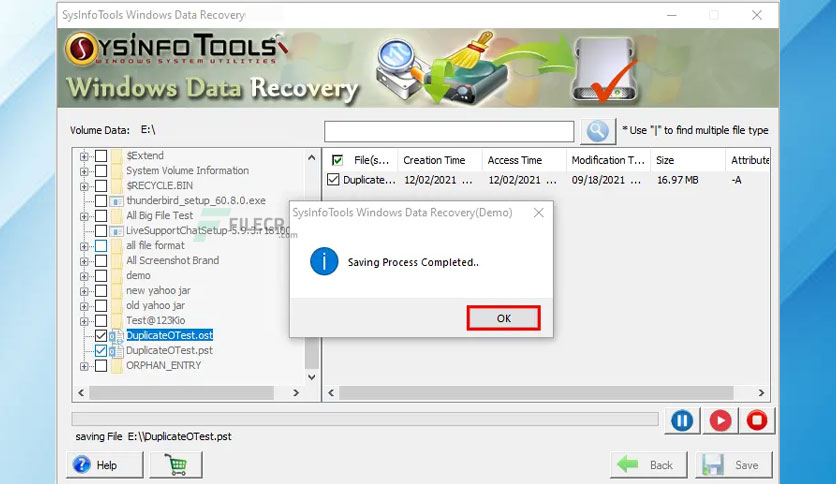Click the ORPHAN_ENTRY folder icon

(x=117, y=366)
